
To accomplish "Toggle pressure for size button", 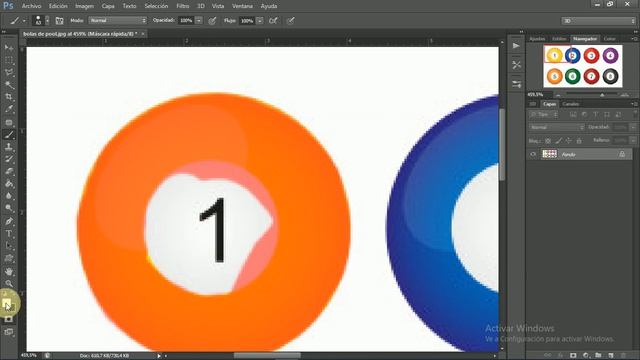I will point(291,20).
